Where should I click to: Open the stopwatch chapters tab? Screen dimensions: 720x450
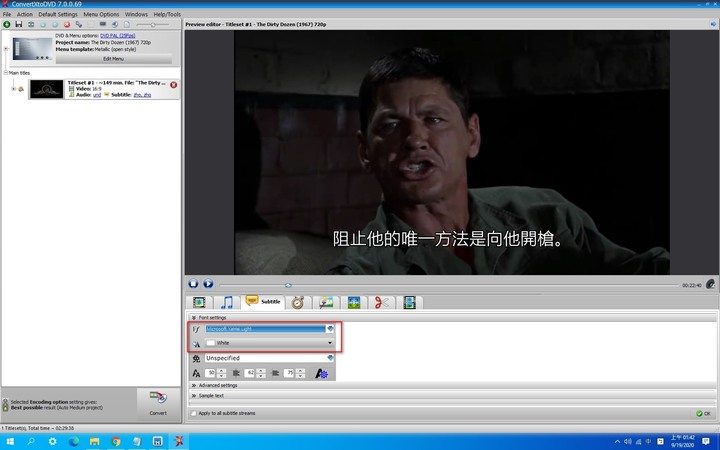(x=298, y=302)
